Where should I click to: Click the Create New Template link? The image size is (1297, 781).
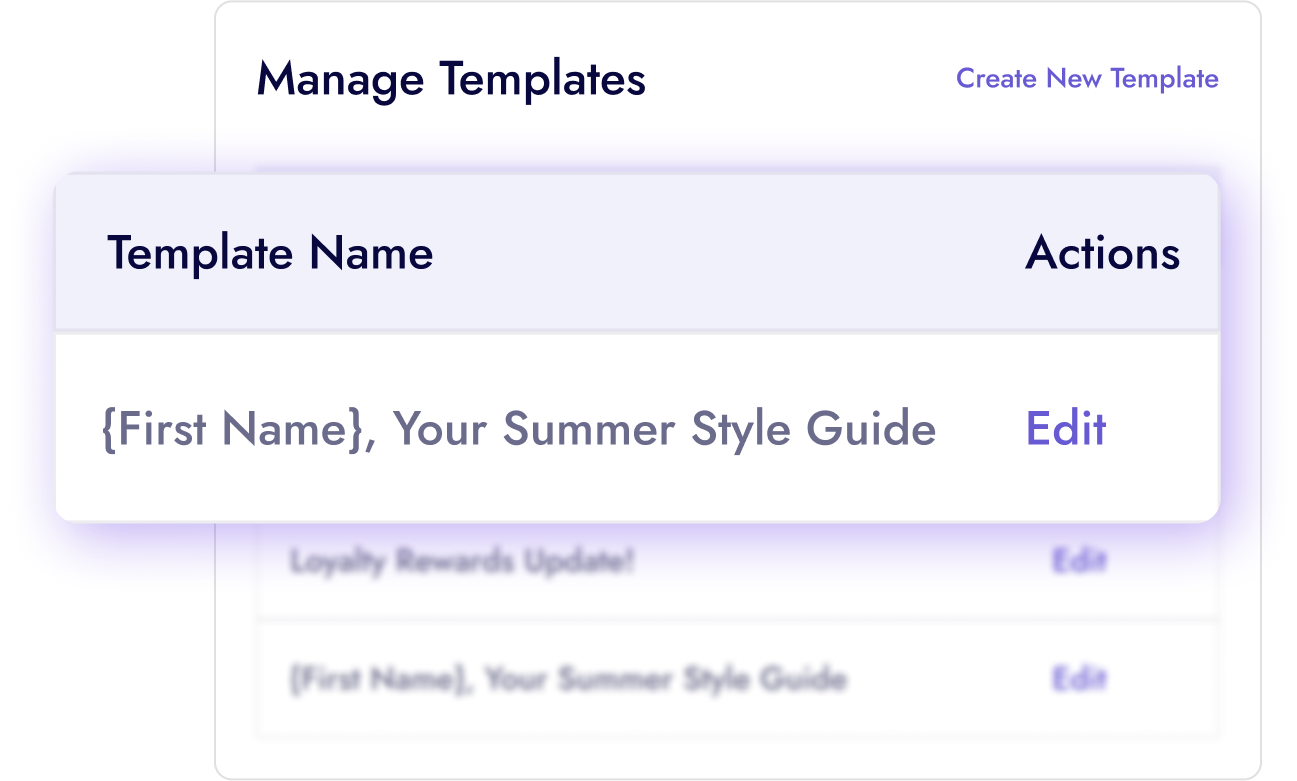click(1086, 78)
